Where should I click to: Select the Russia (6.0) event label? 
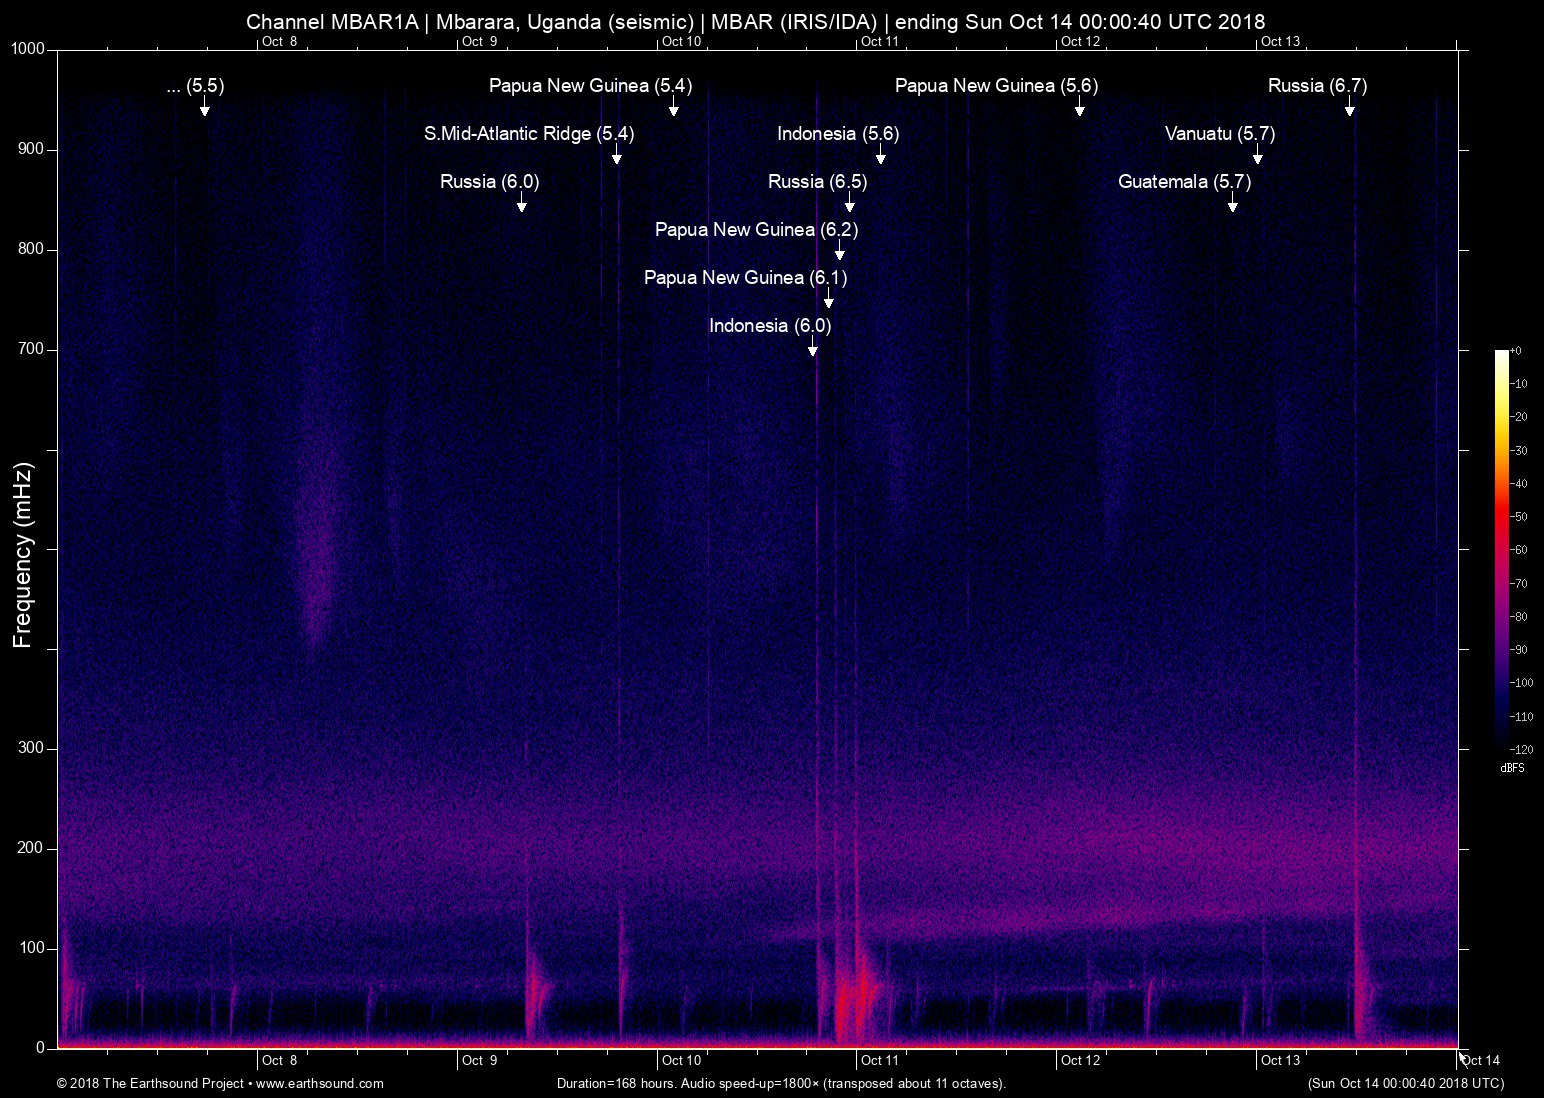coord(490,182)
